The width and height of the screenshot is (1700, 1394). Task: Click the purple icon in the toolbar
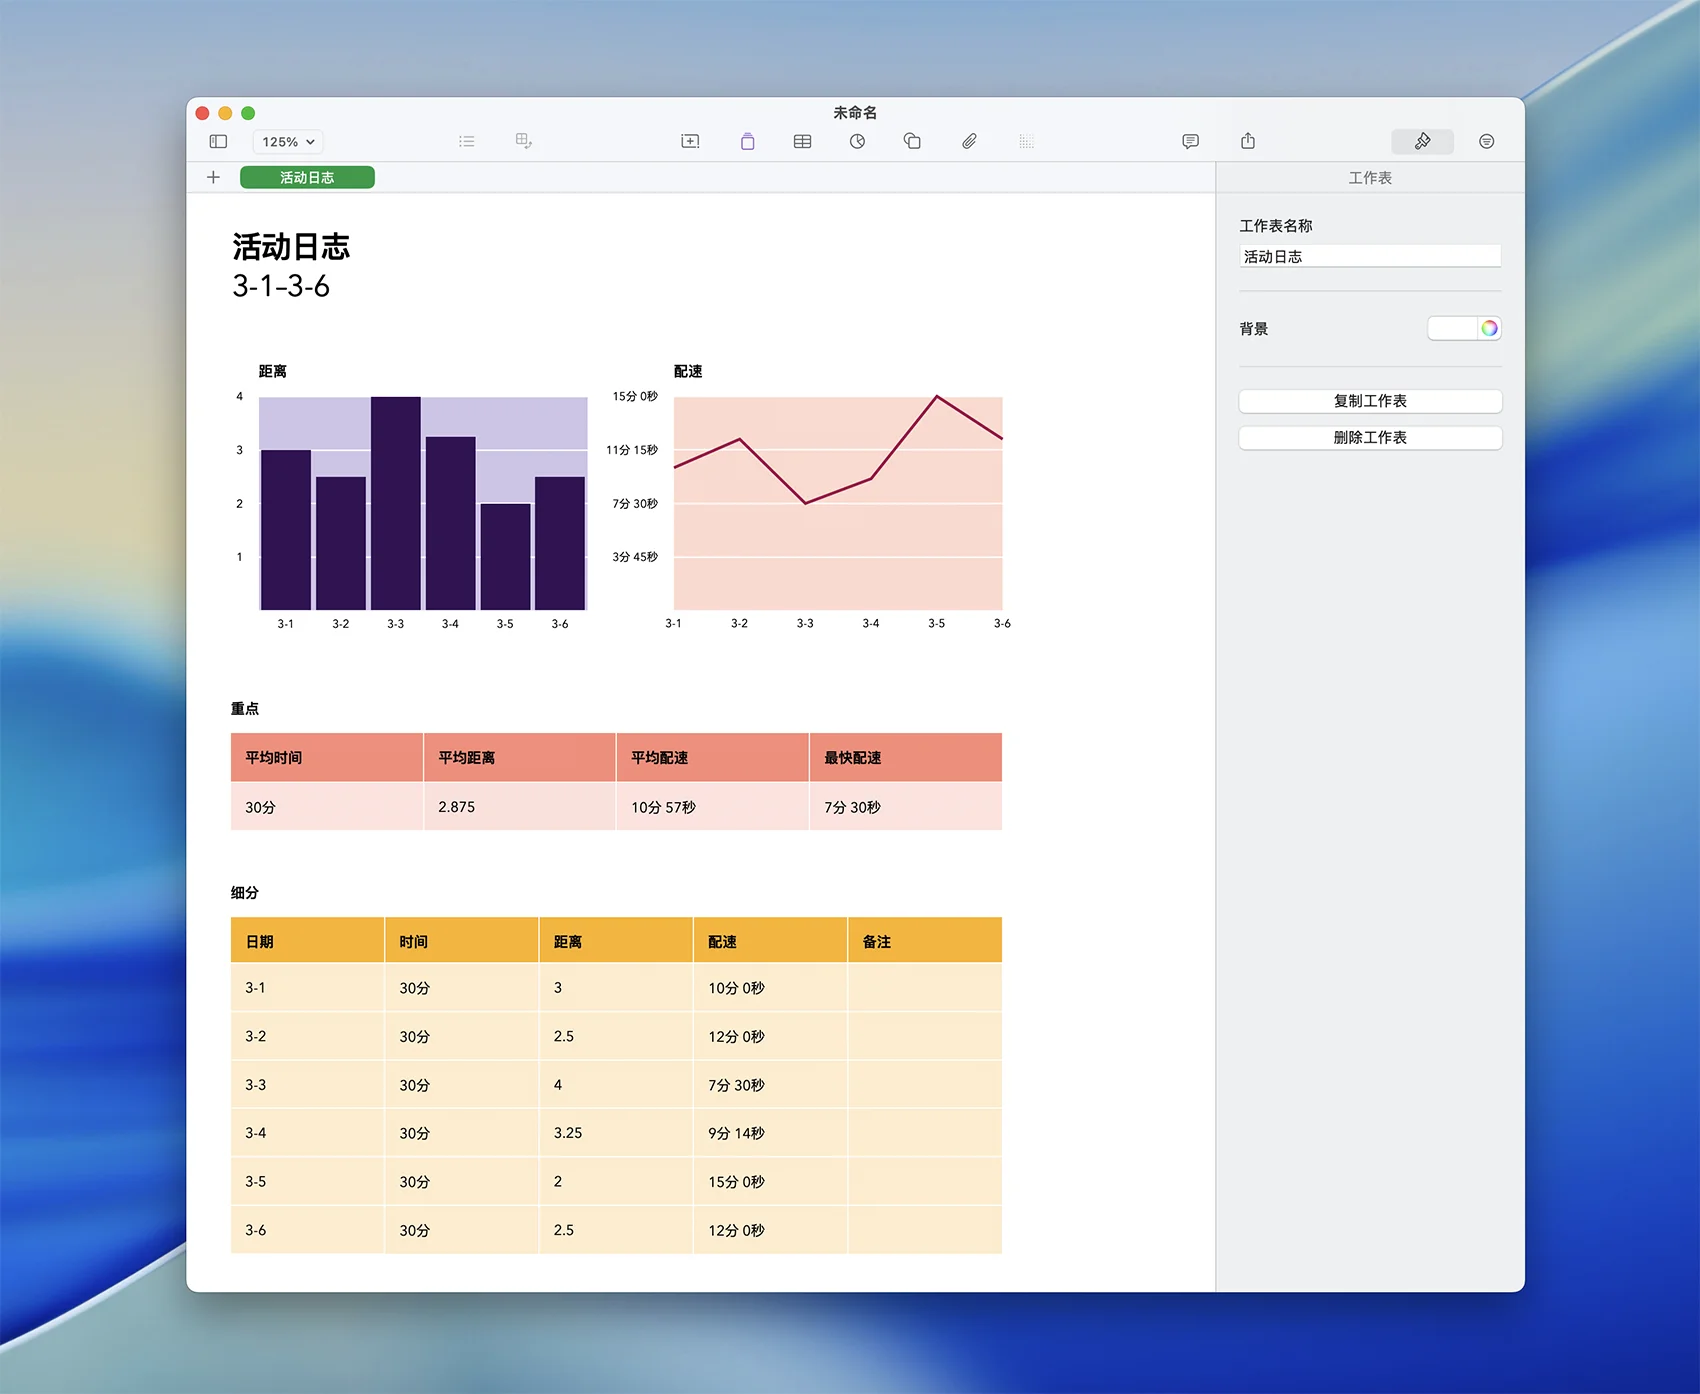747,142
